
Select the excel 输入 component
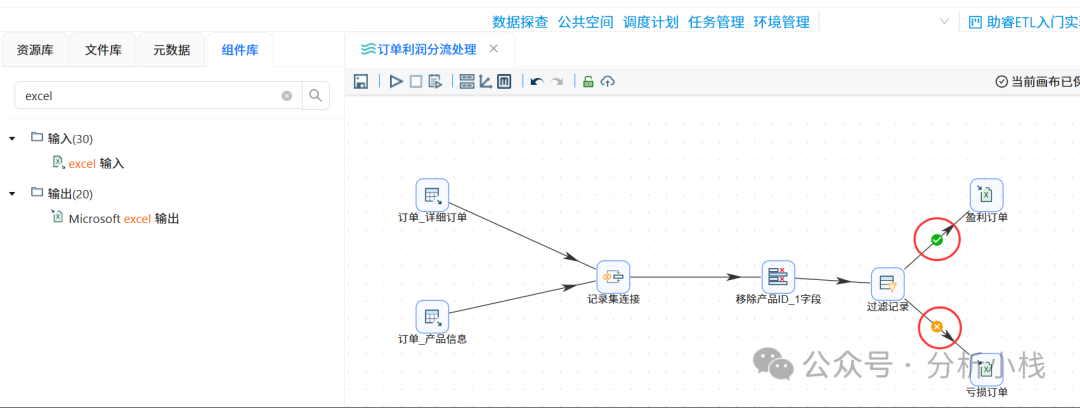(x=89, y=163)
